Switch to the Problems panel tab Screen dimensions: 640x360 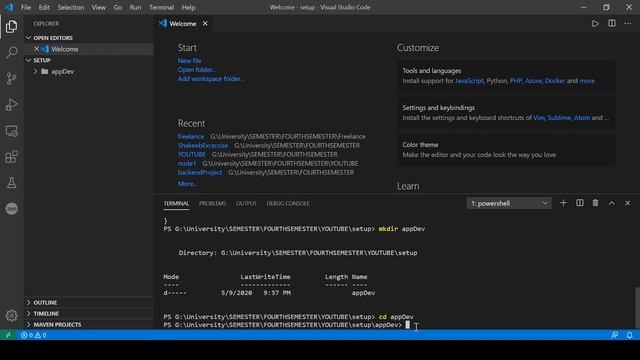(212, 203)
